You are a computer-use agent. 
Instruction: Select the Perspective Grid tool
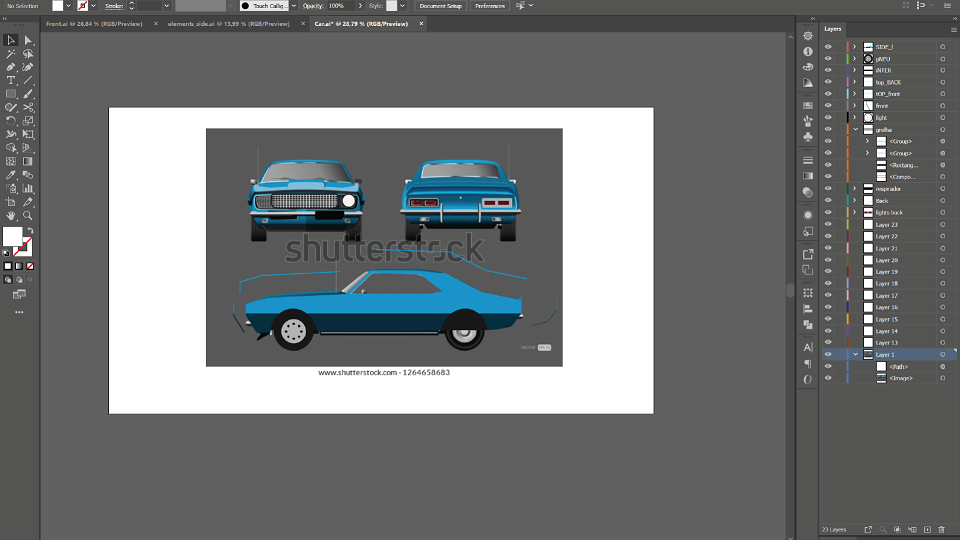tap(28, 148)
